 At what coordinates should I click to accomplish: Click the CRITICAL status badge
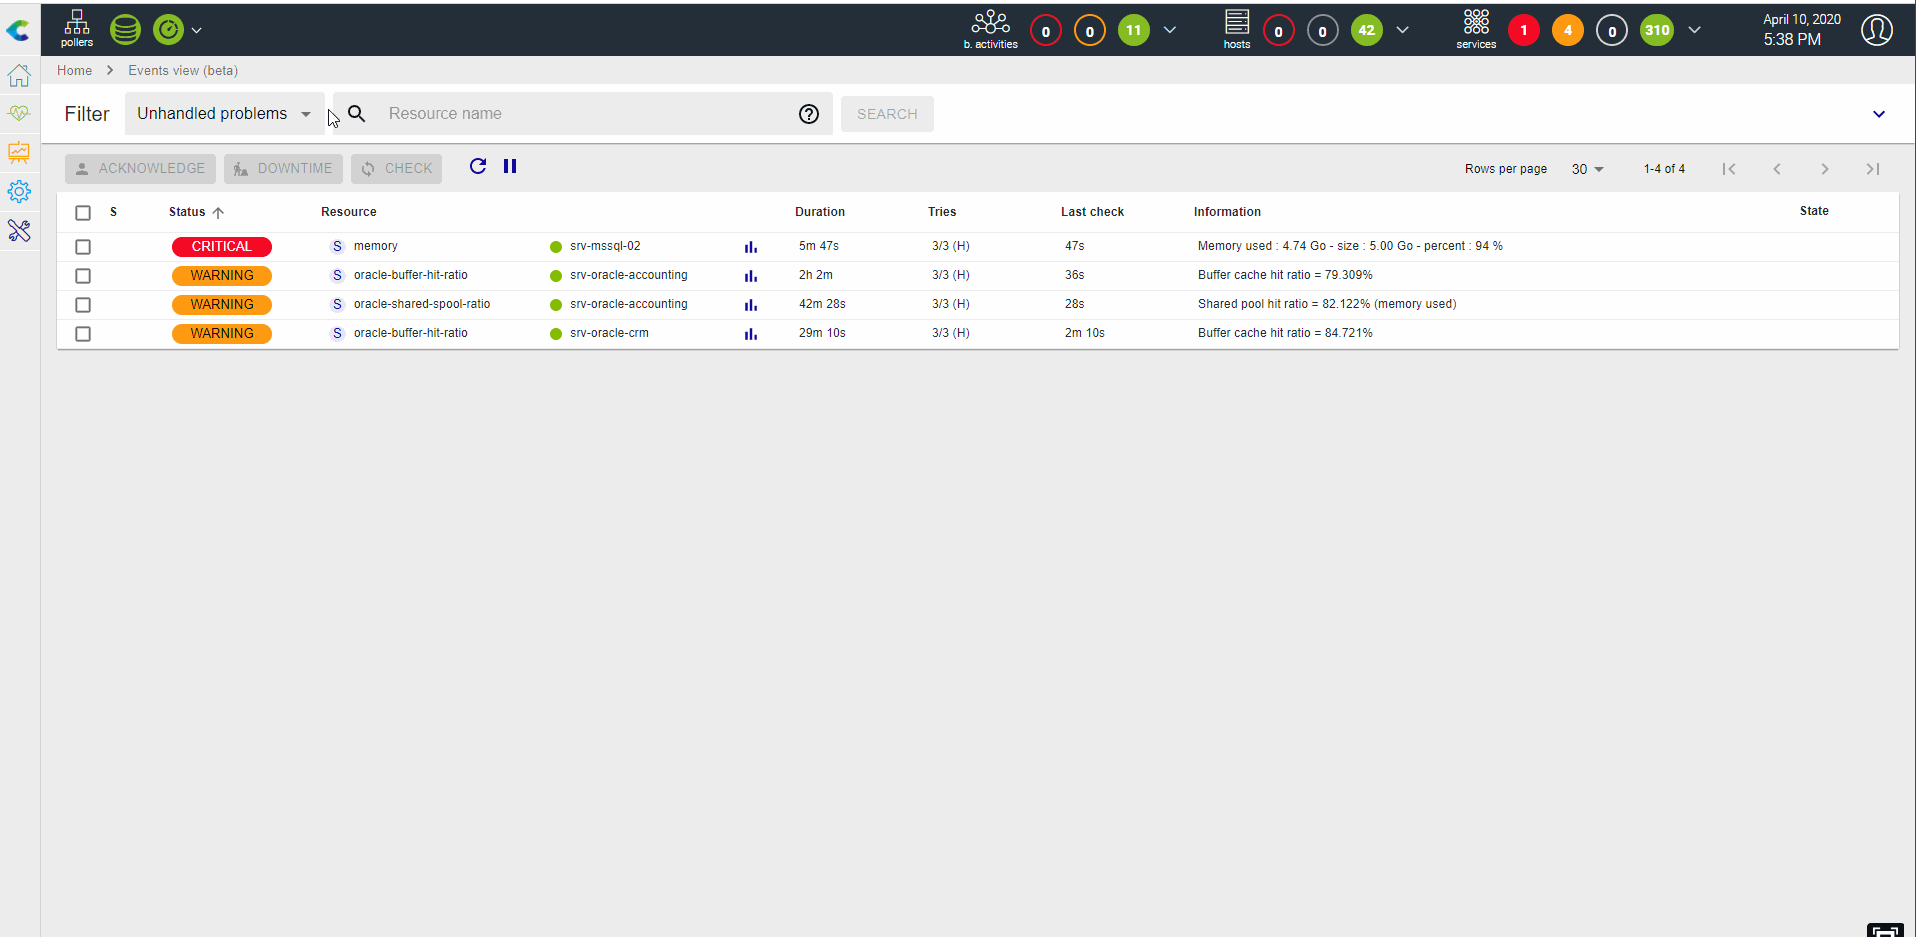(222, 246)
